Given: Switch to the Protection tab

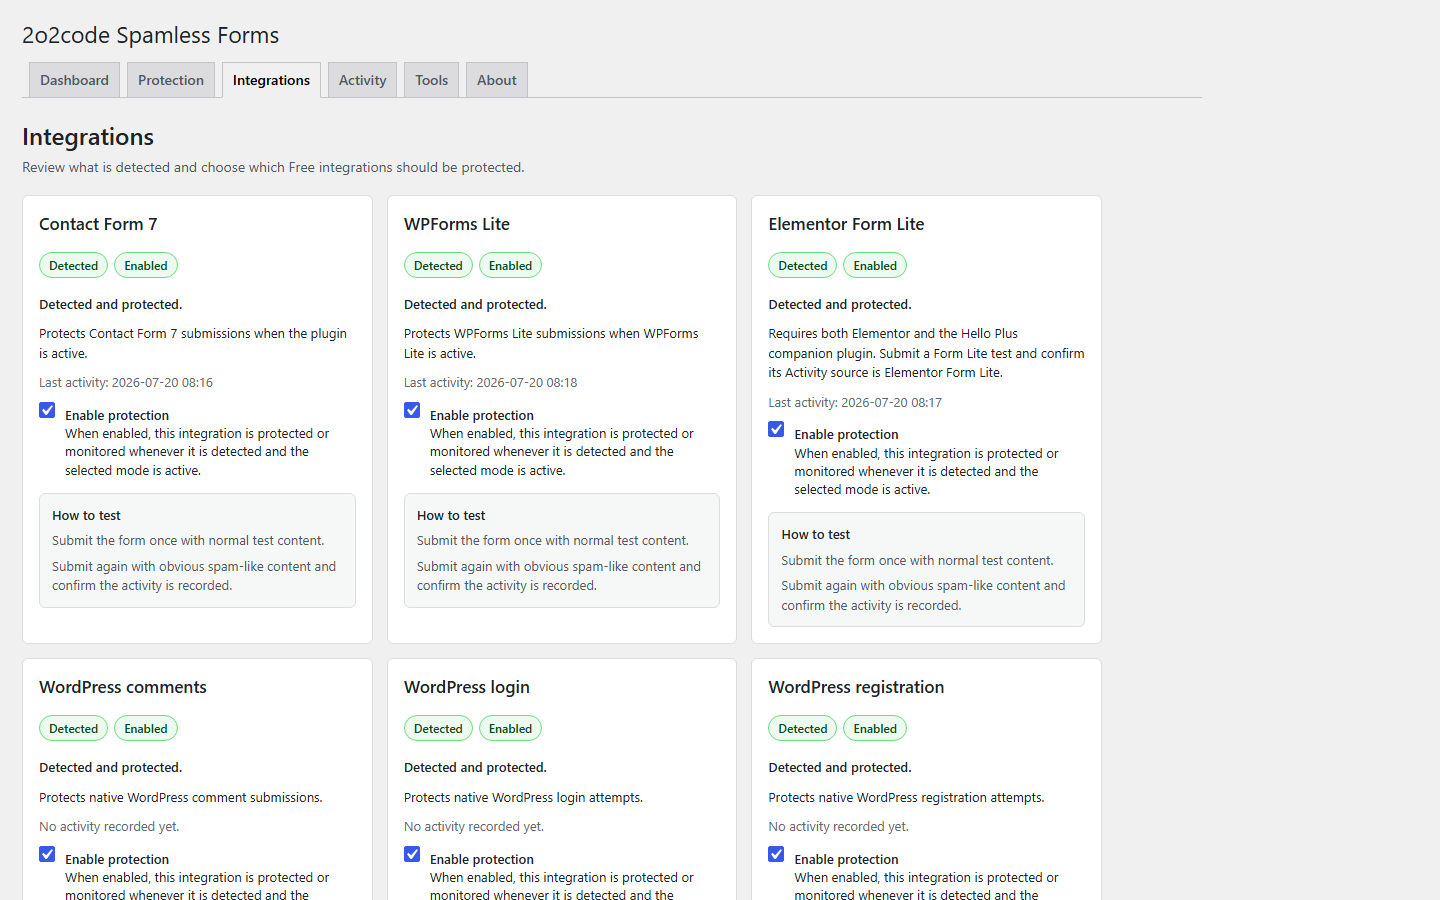Looking at the screenshot, I should coord(171,80).
